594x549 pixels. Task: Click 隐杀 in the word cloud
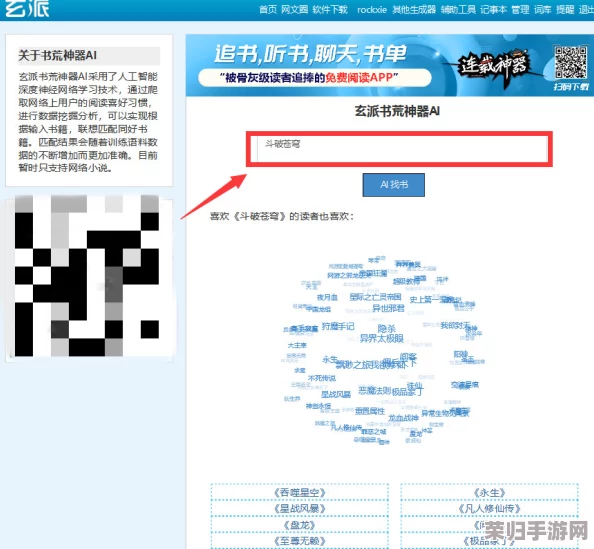[x=386, y=328]
